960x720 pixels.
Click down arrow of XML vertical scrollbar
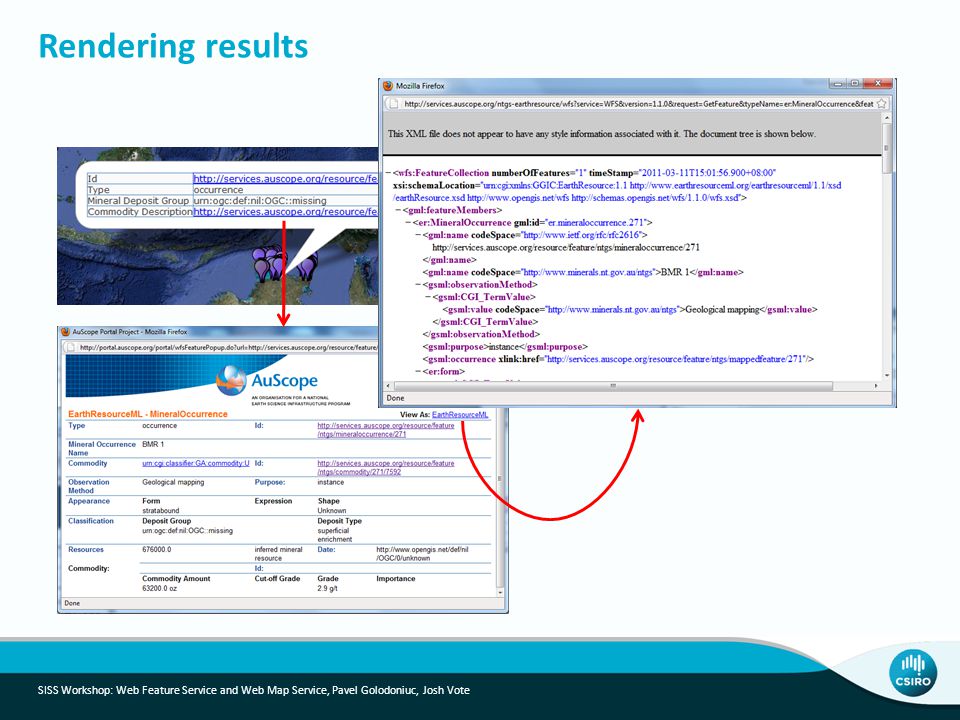[x=887, y=375]
